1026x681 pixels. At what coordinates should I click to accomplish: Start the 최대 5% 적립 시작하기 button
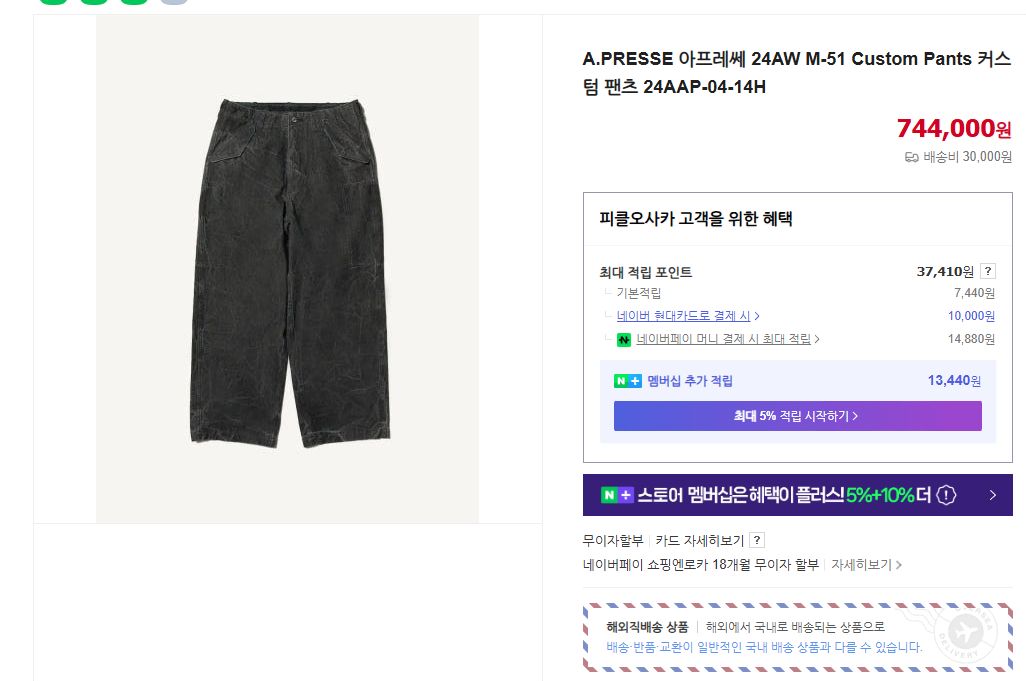(x=798, y=416)
